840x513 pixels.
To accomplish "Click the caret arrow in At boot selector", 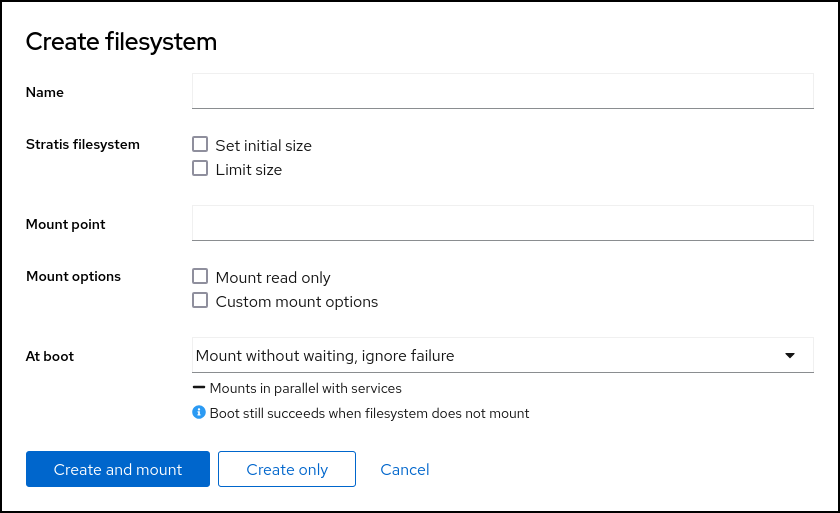I will [789, 355].
